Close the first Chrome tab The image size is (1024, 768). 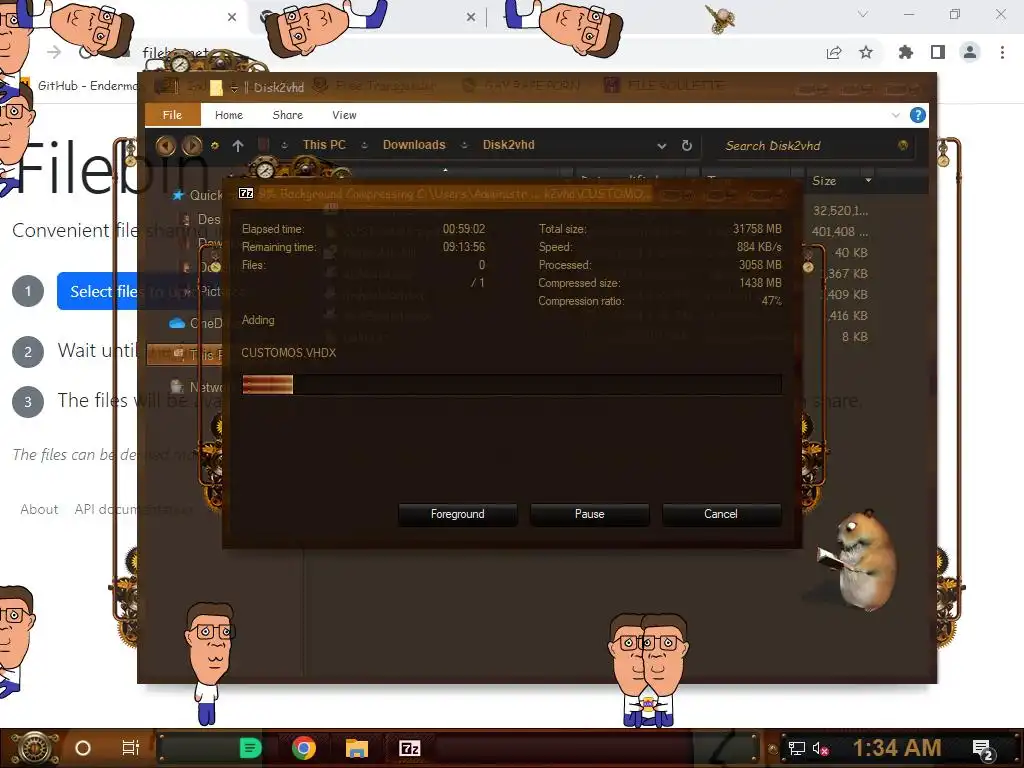[232, 17]
